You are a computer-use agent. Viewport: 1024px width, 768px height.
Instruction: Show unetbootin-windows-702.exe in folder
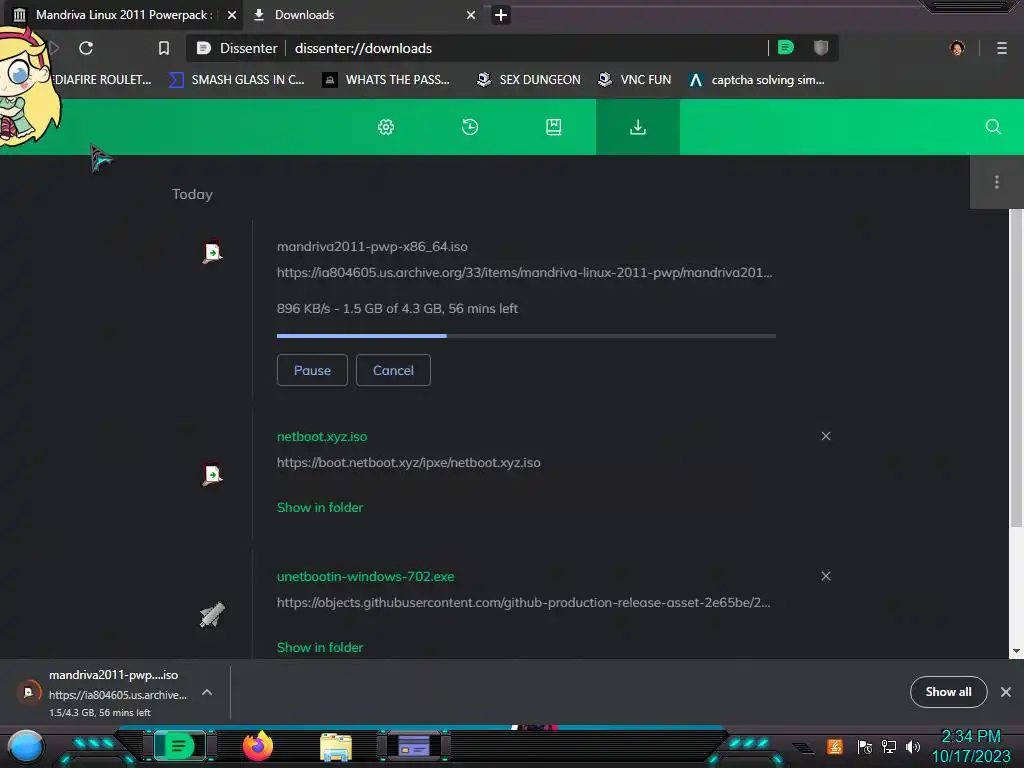pos(320,647)
